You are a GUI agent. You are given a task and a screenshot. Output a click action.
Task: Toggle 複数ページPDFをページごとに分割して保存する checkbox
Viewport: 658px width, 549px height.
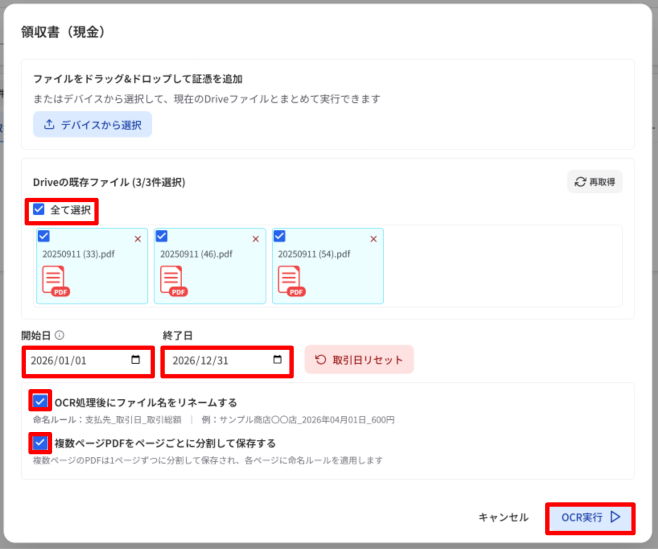pos(40,442)
